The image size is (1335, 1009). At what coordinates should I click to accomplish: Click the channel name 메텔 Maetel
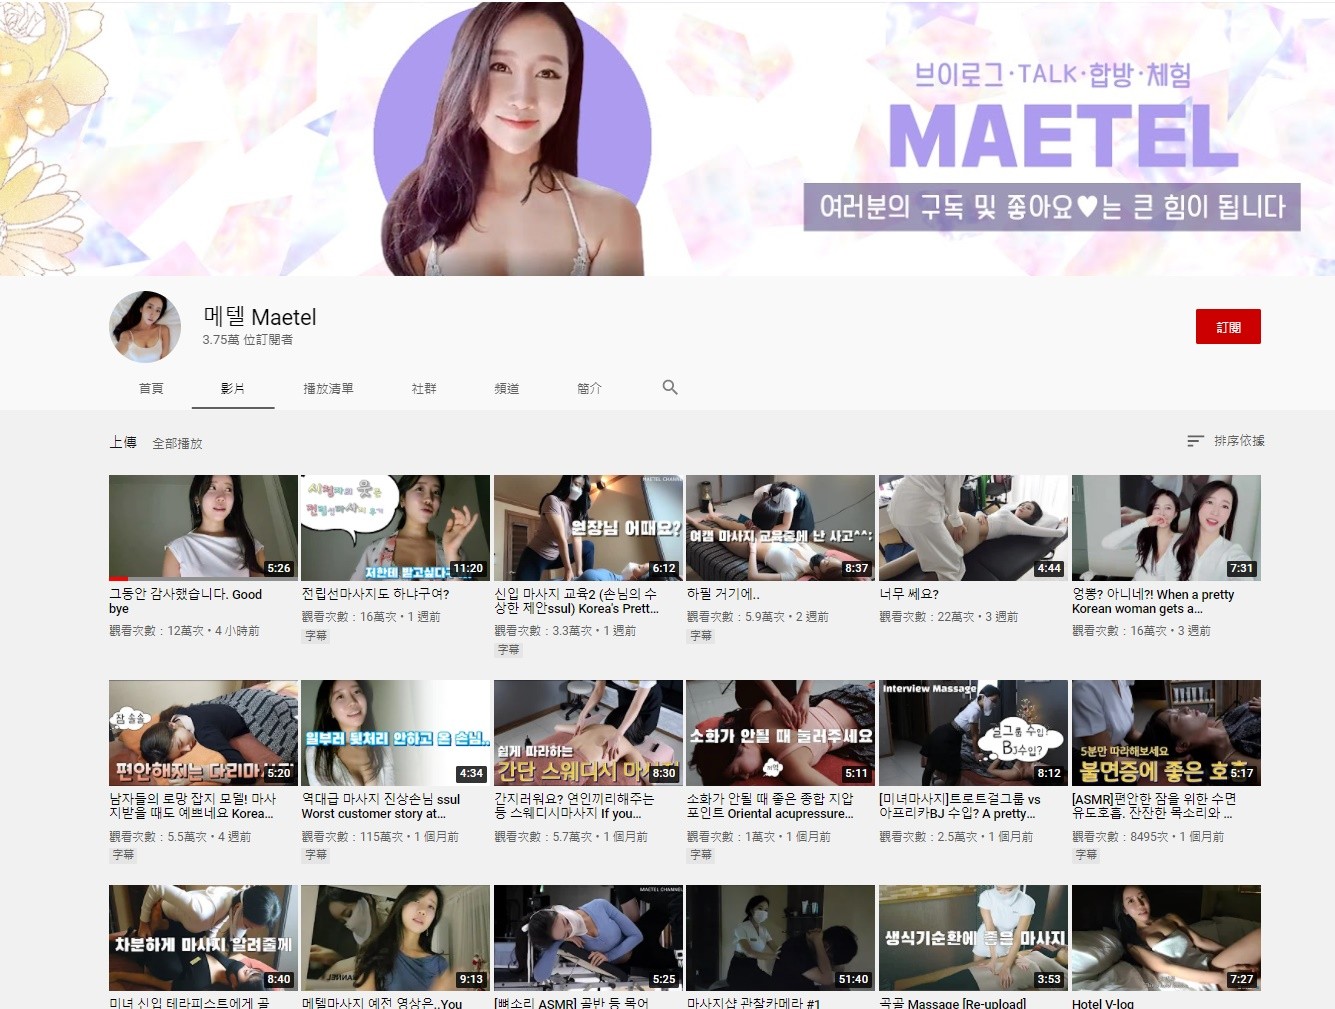(260, 317)
